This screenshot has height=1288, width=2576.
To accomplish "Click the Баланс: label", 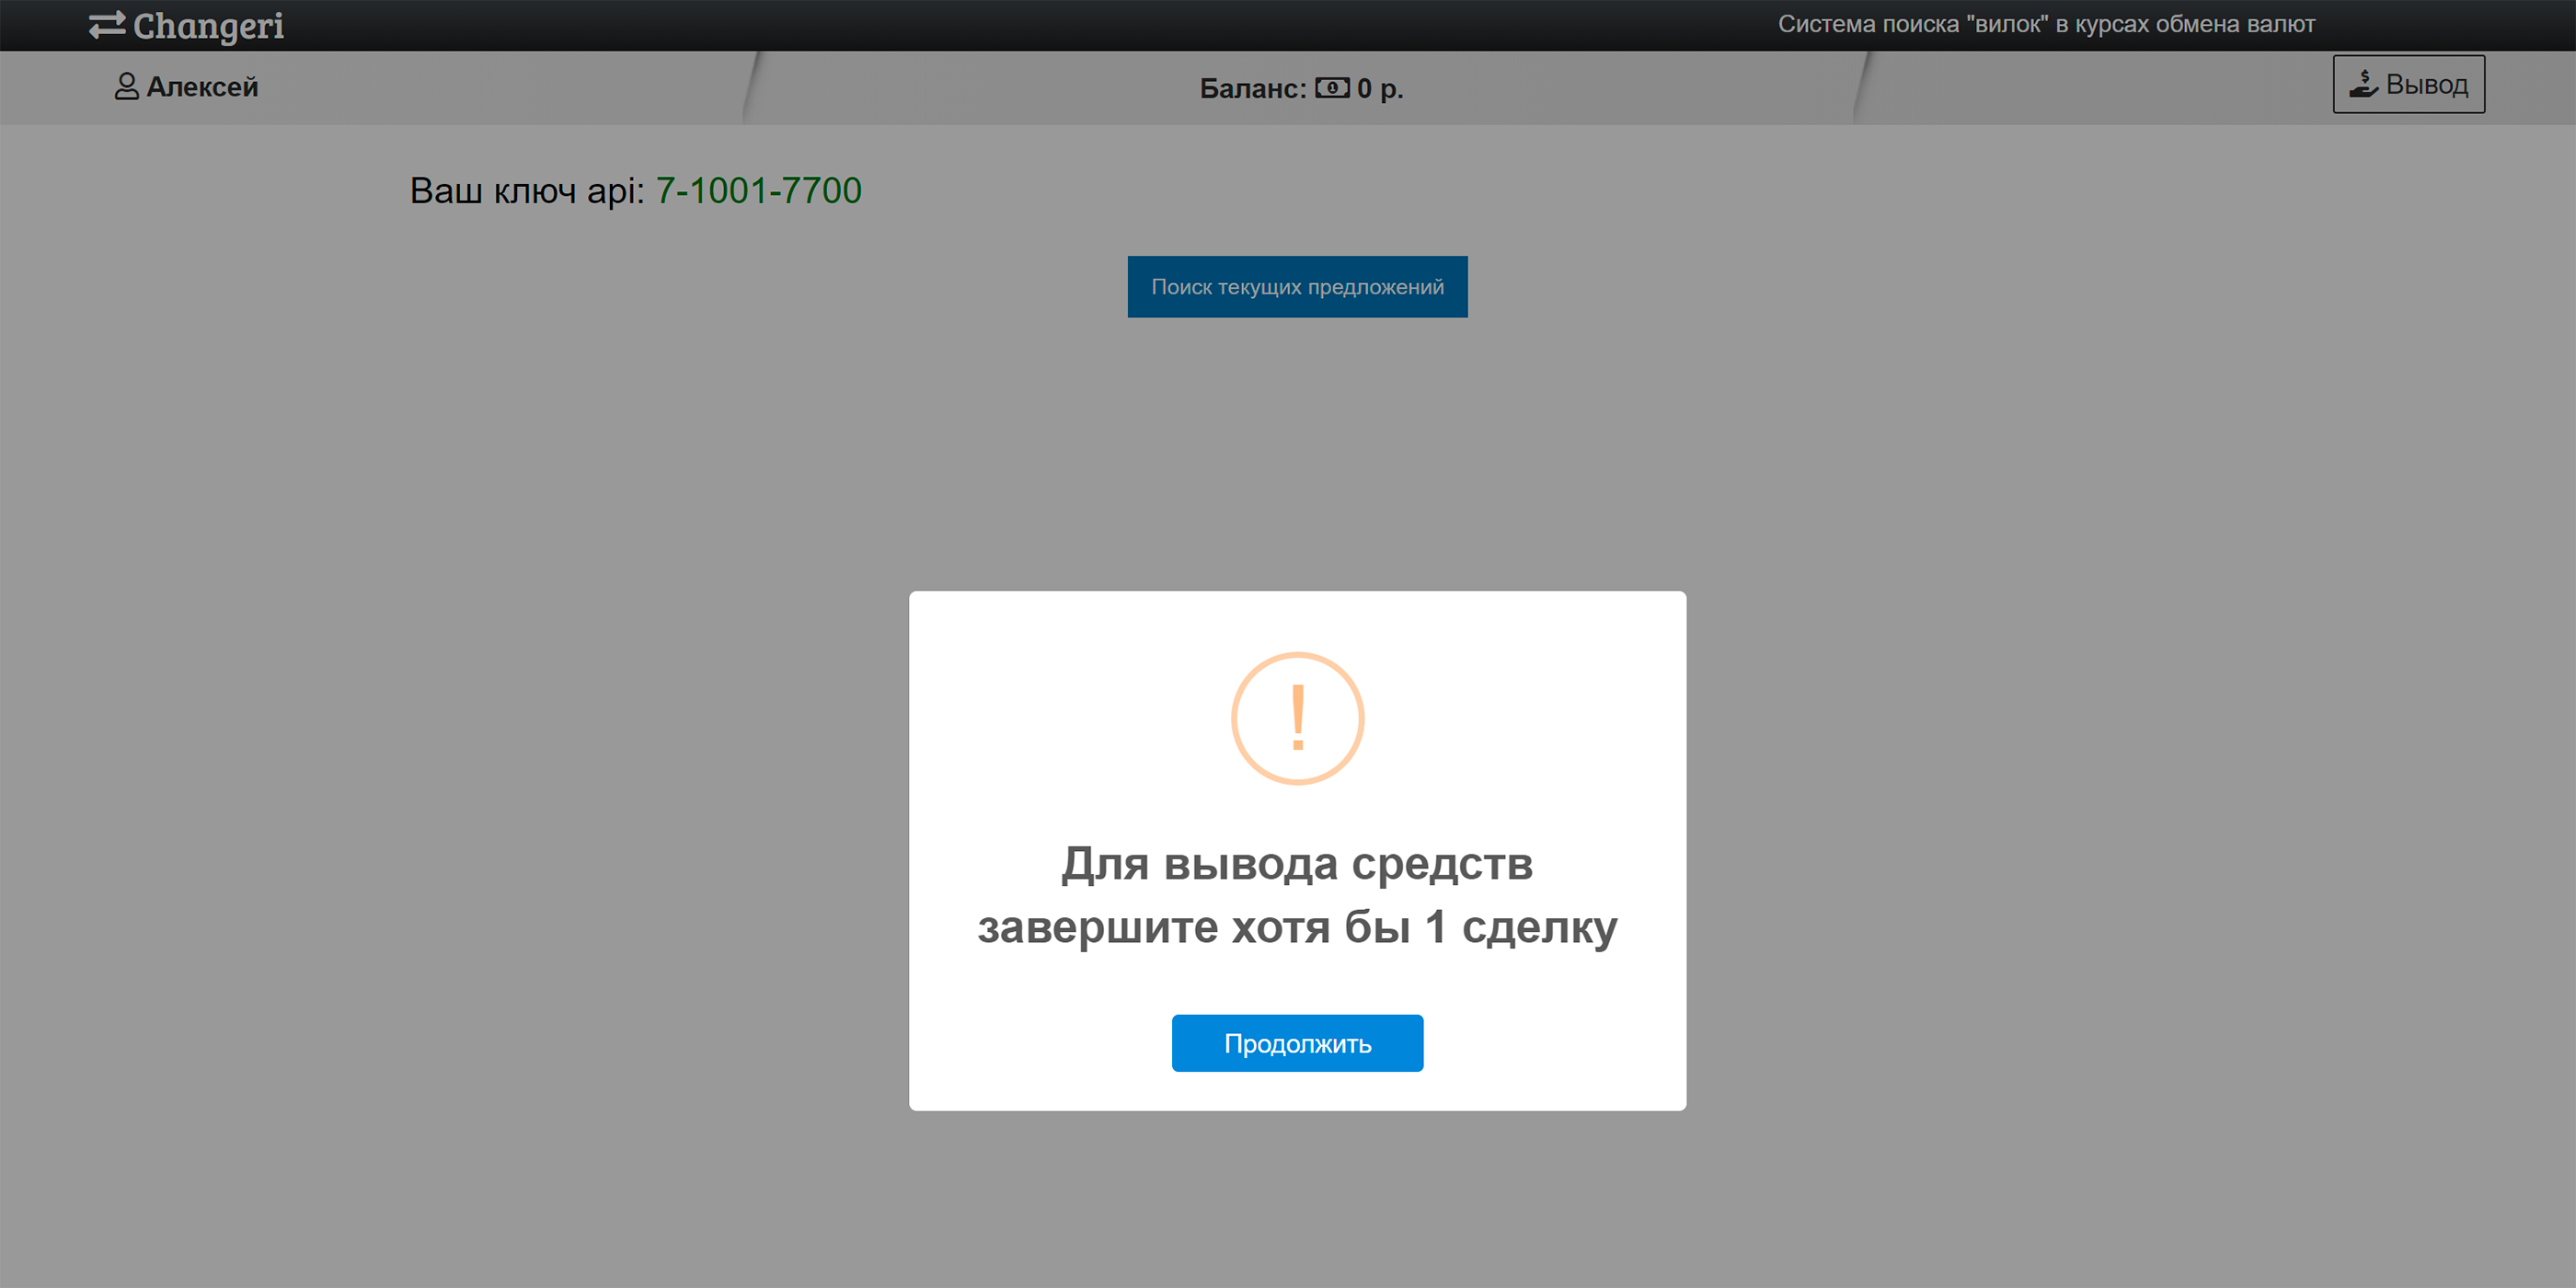I will [1253, 89].
